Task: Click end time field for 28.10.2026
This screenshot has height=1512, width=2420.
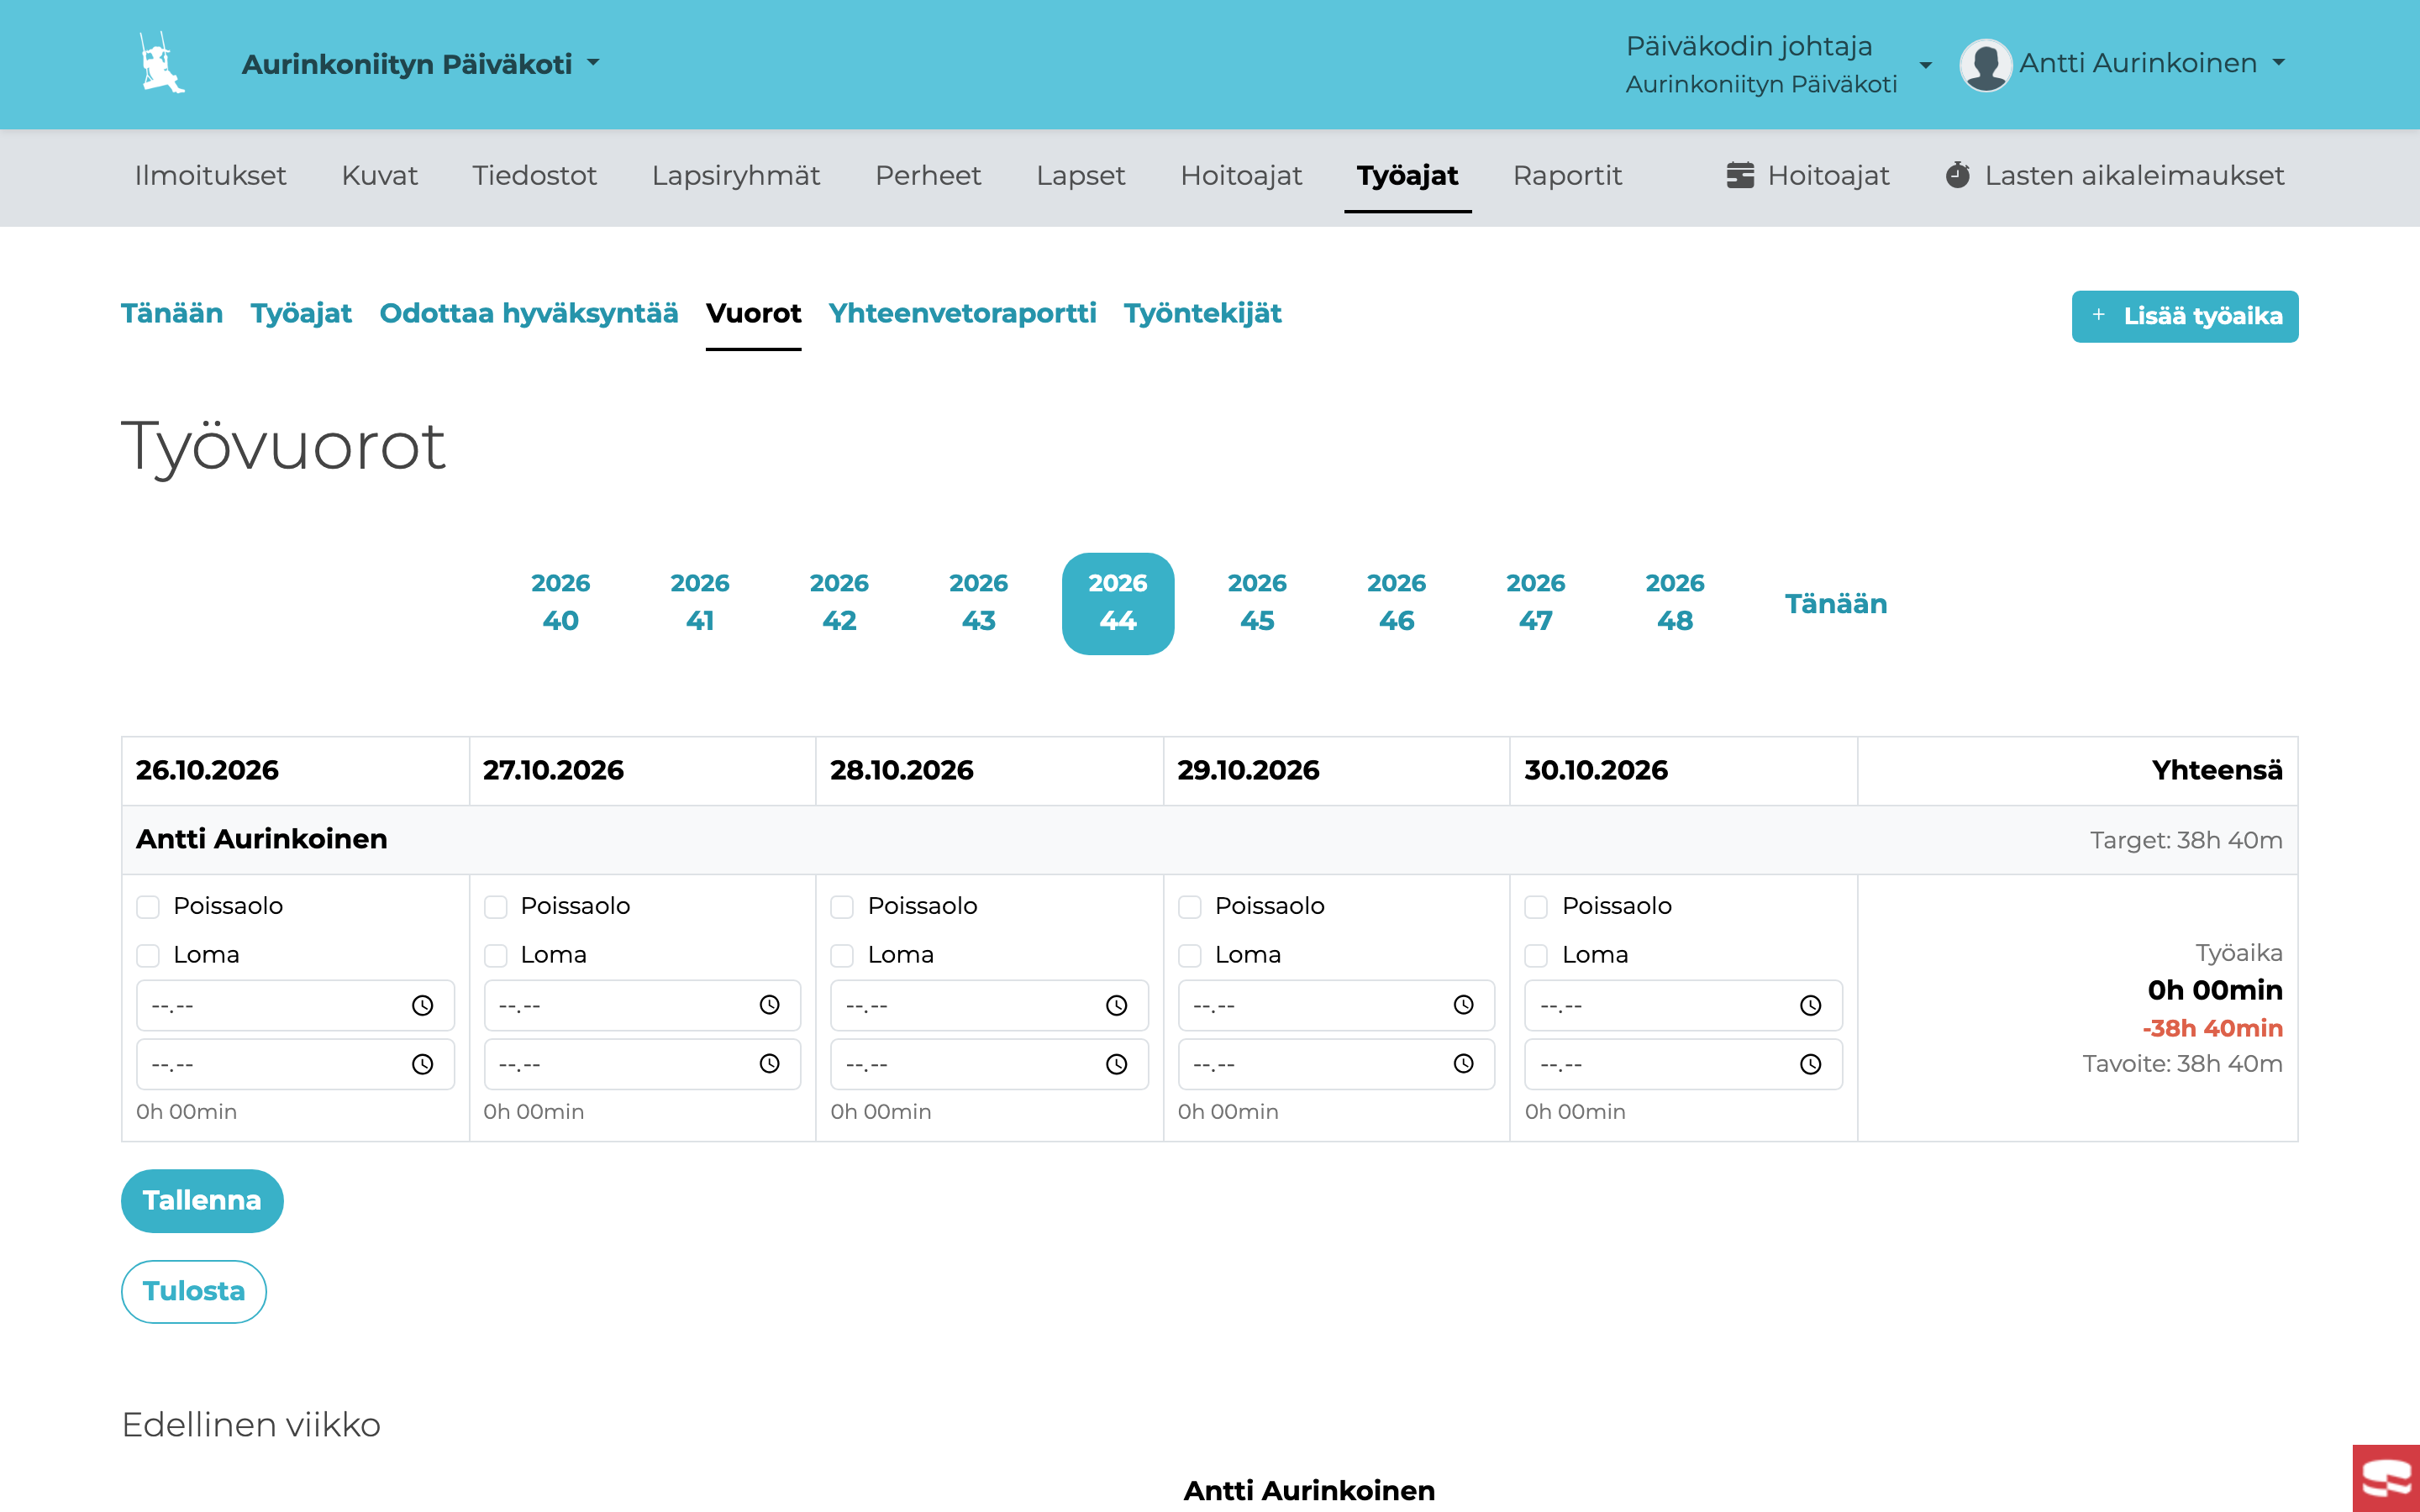Action: [x=989, y=1064]
